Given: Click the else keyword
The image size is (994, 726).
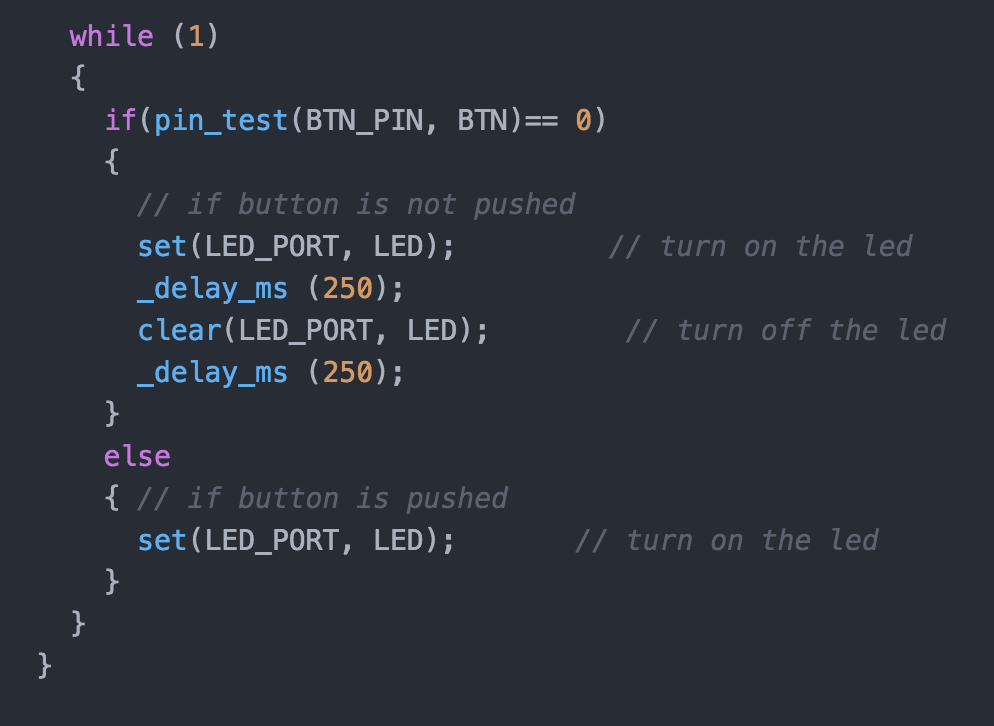Looking at the screenshot, I should [x=137, y=456].
